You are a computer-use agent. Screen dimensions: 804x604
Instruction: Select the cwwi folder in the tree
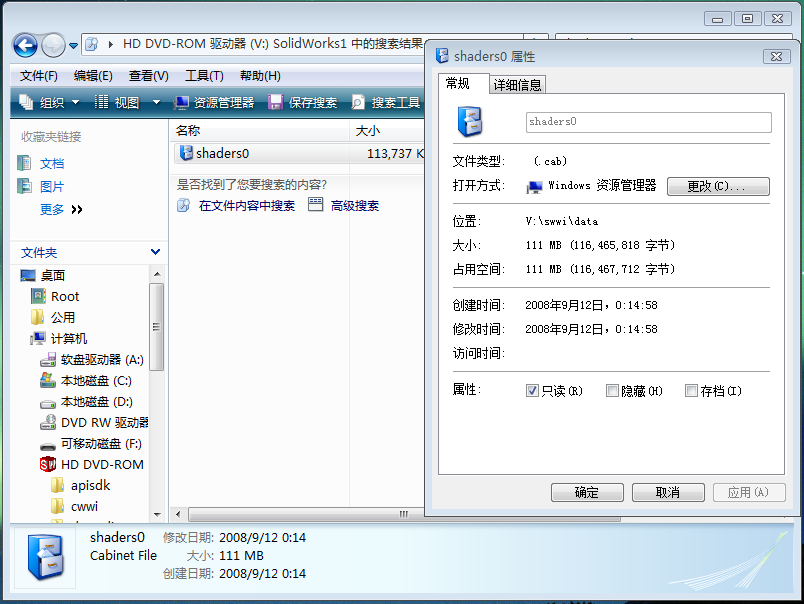[84, 507]
